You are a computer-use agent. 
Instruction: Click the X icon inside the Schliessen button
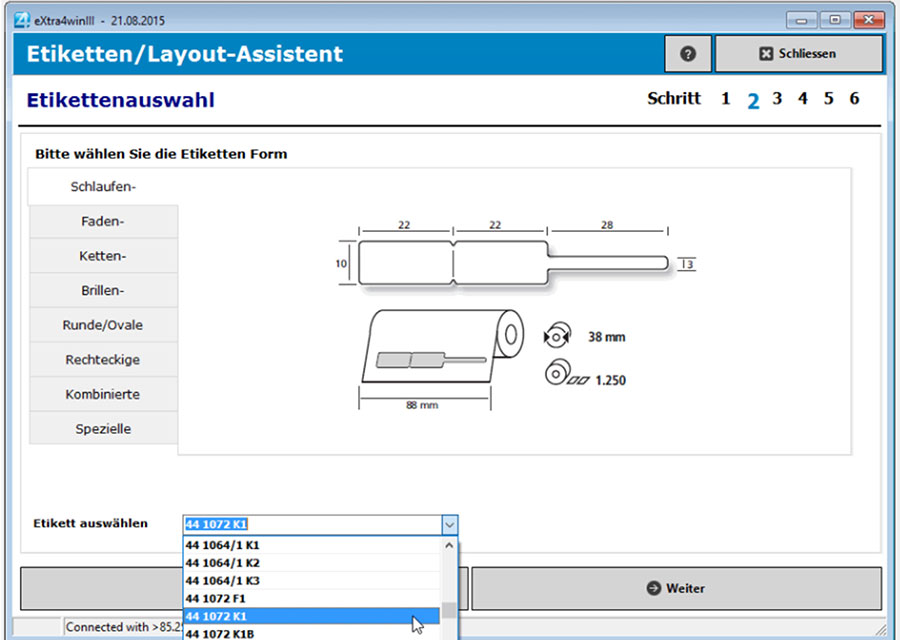766,53
